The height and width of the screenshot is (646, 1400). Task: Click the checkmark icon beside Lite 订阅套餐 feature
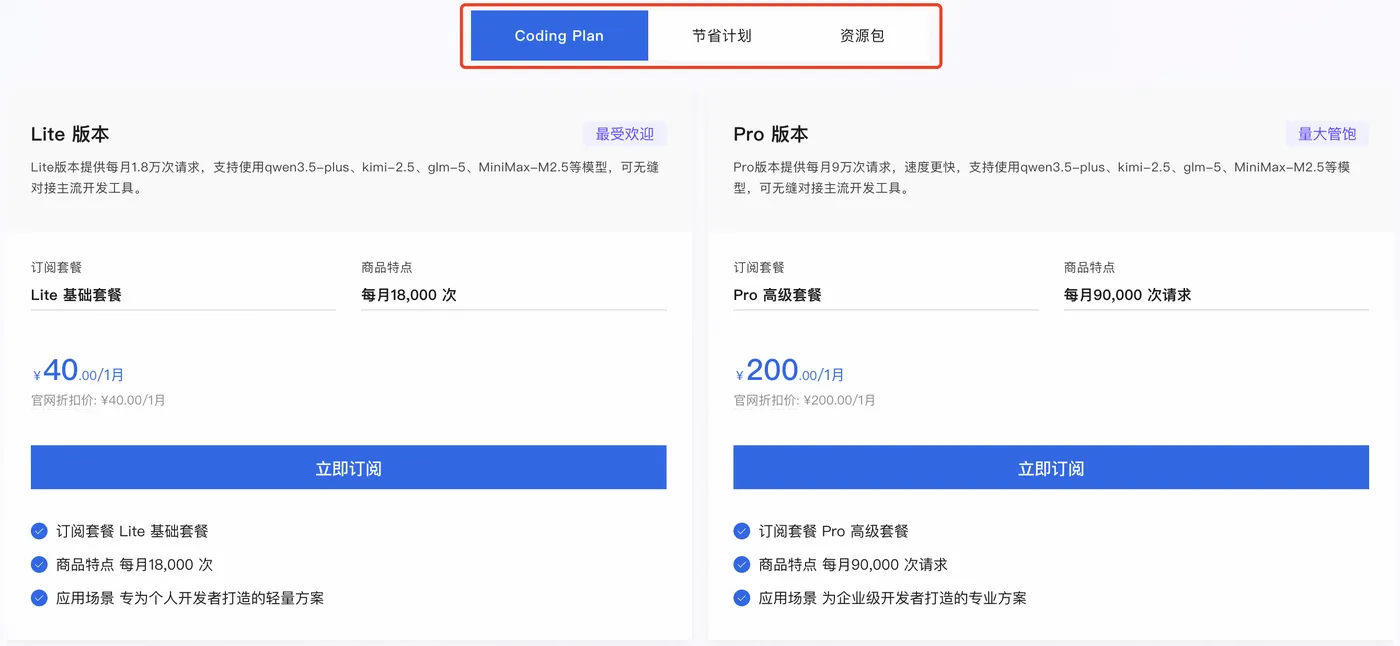point(38,531)
